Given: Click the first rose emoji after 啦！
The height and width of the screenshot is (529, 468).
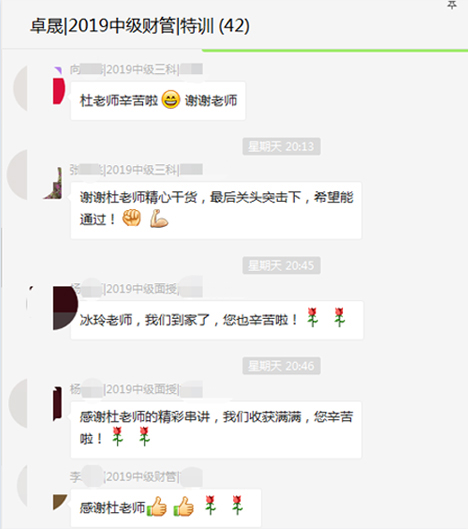Looking at the screenshot, I should [x=117, y=437].
